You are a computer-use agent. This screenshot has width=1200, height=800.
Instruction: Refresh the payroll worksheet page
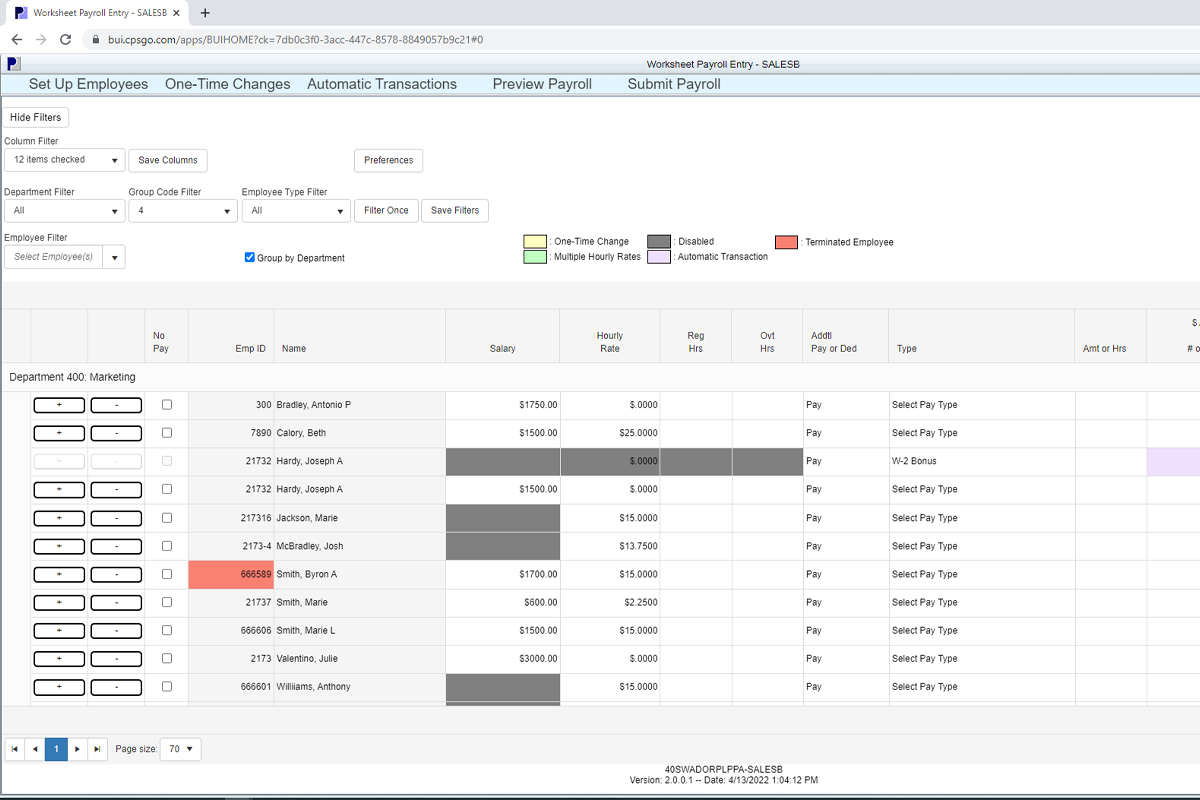point(65,38)
